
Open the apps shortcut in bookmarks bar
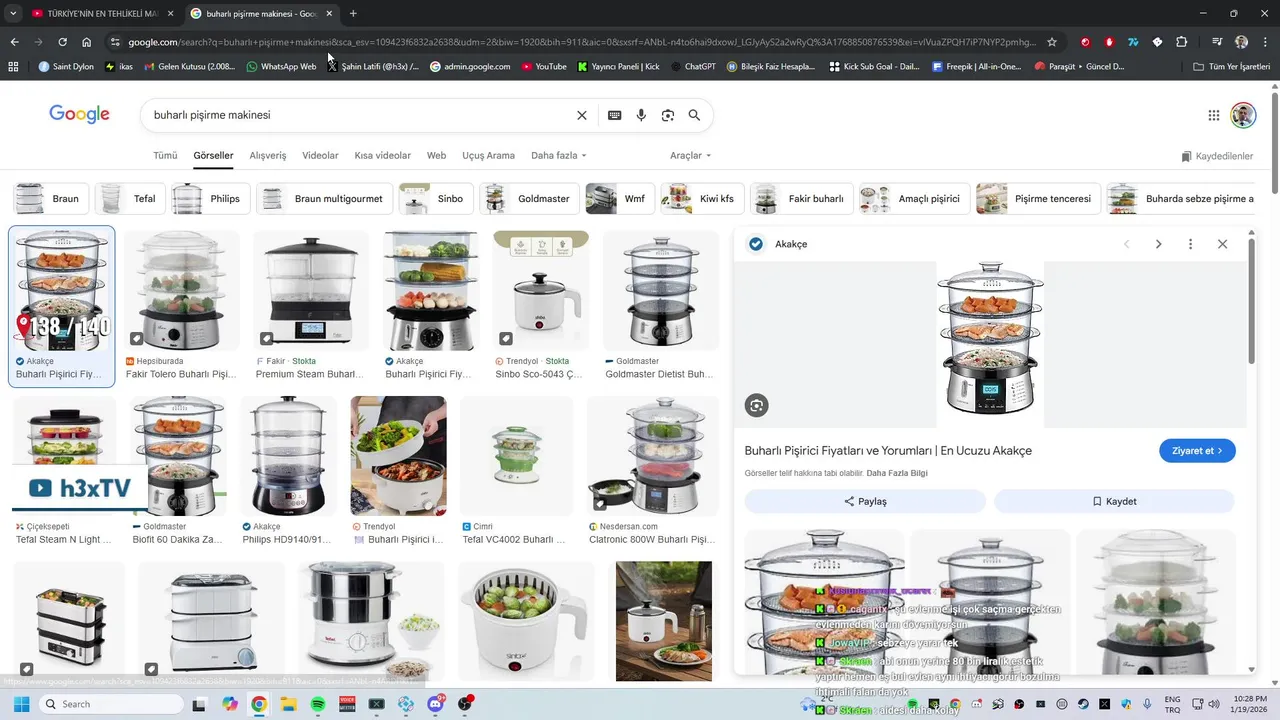pyautogui.click(x=13, y=66)
